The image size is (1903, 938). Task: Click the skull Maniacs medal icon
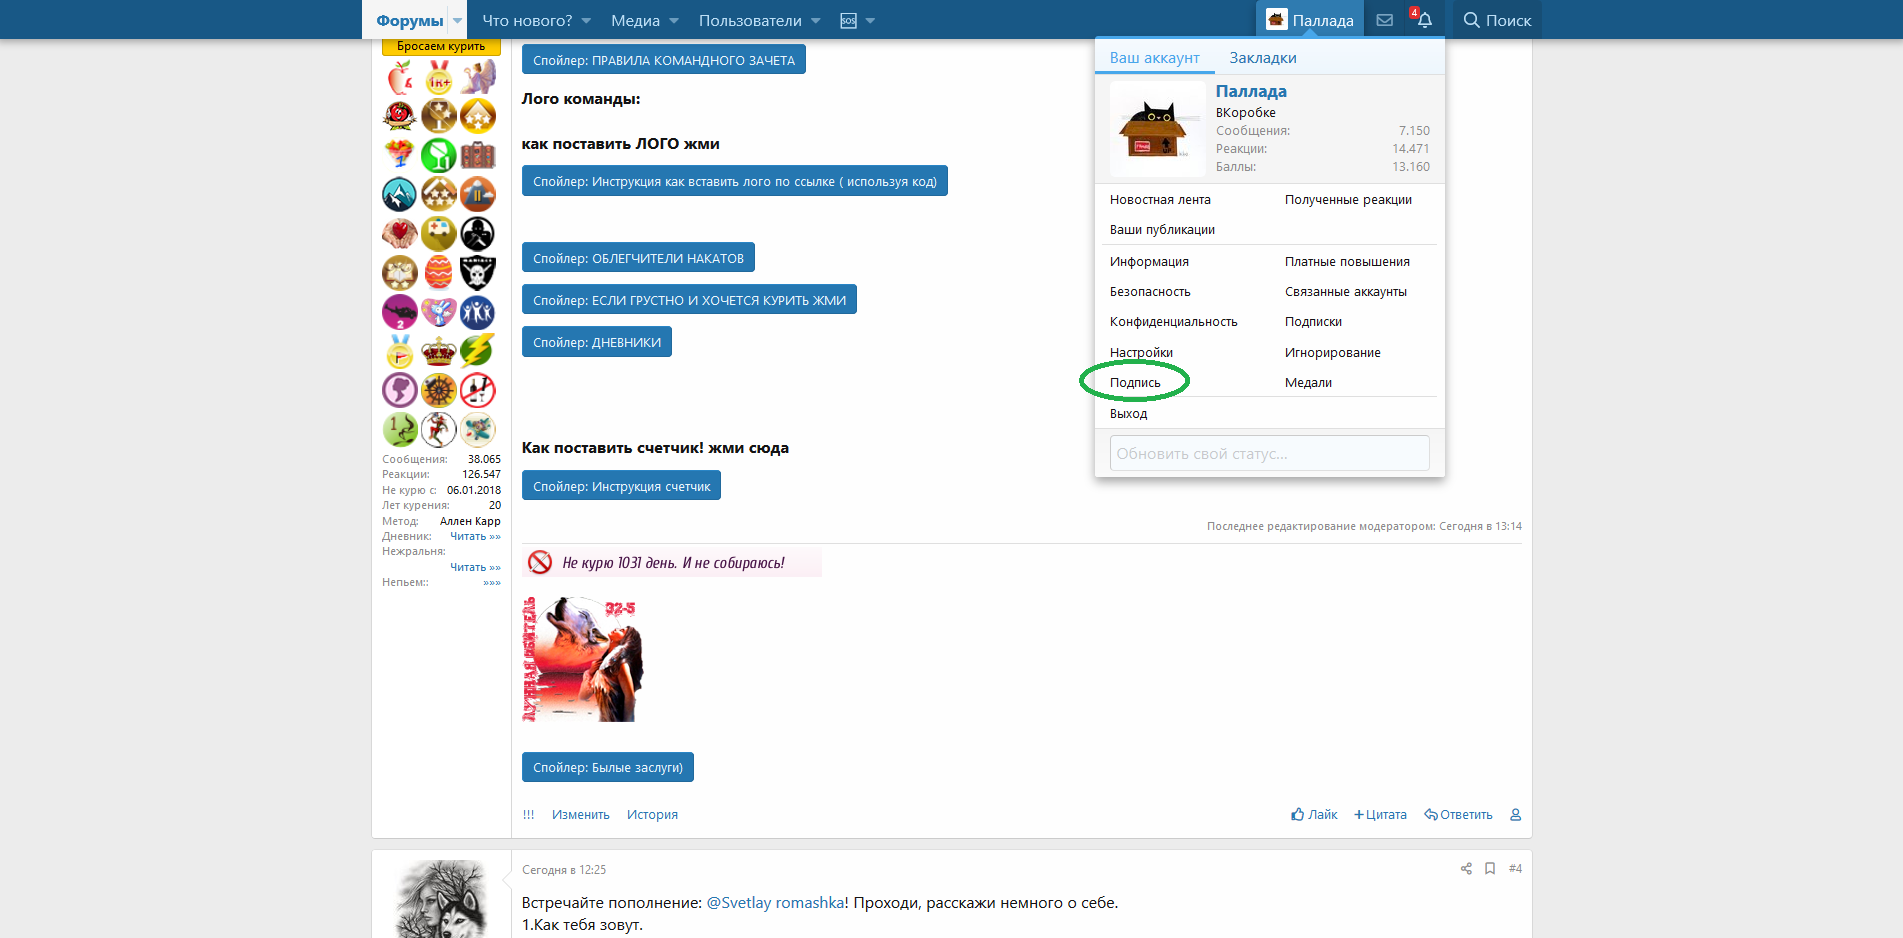[x=478, y=272]
